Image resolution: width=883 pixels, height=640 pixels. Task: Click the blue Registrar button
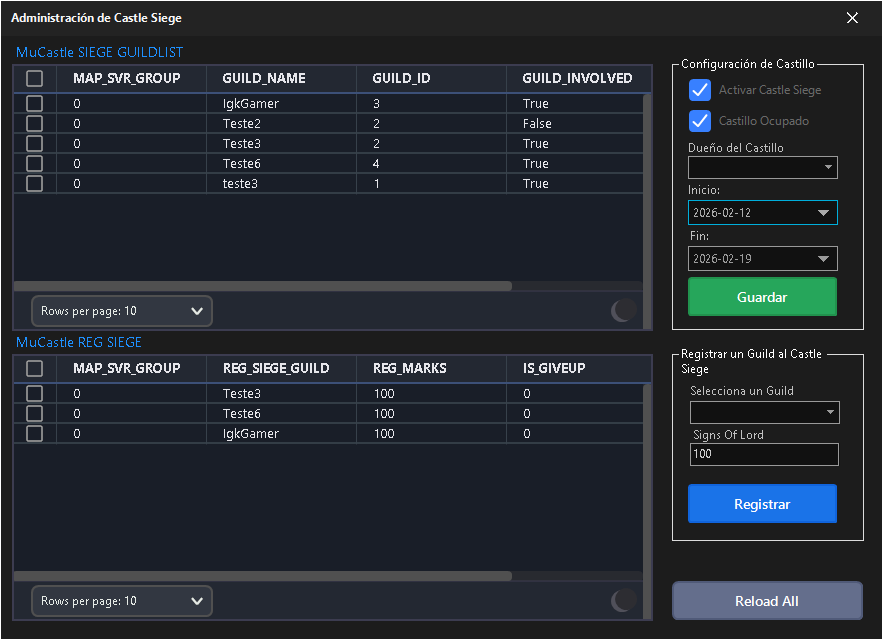(762, 504)
